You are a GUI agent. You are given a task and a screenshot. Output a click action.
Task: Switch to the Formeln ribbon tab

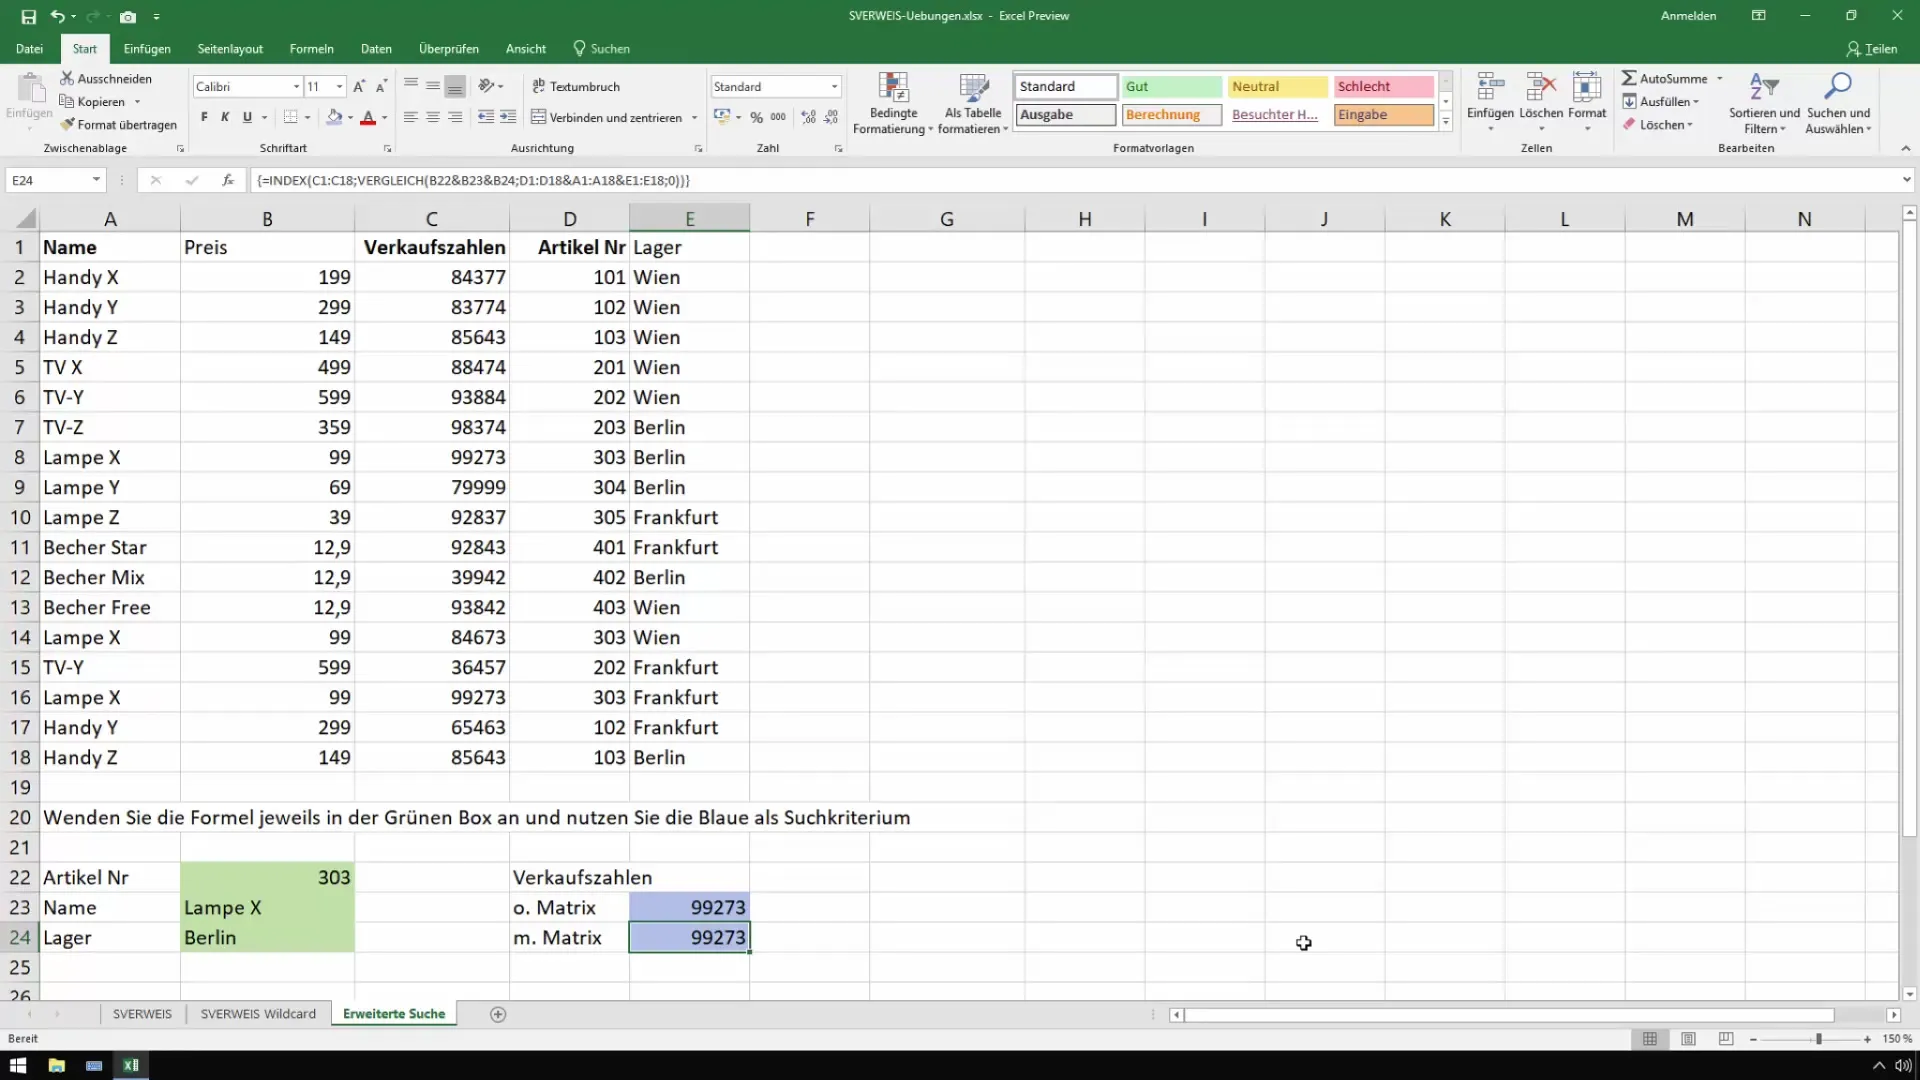[311, 48]
